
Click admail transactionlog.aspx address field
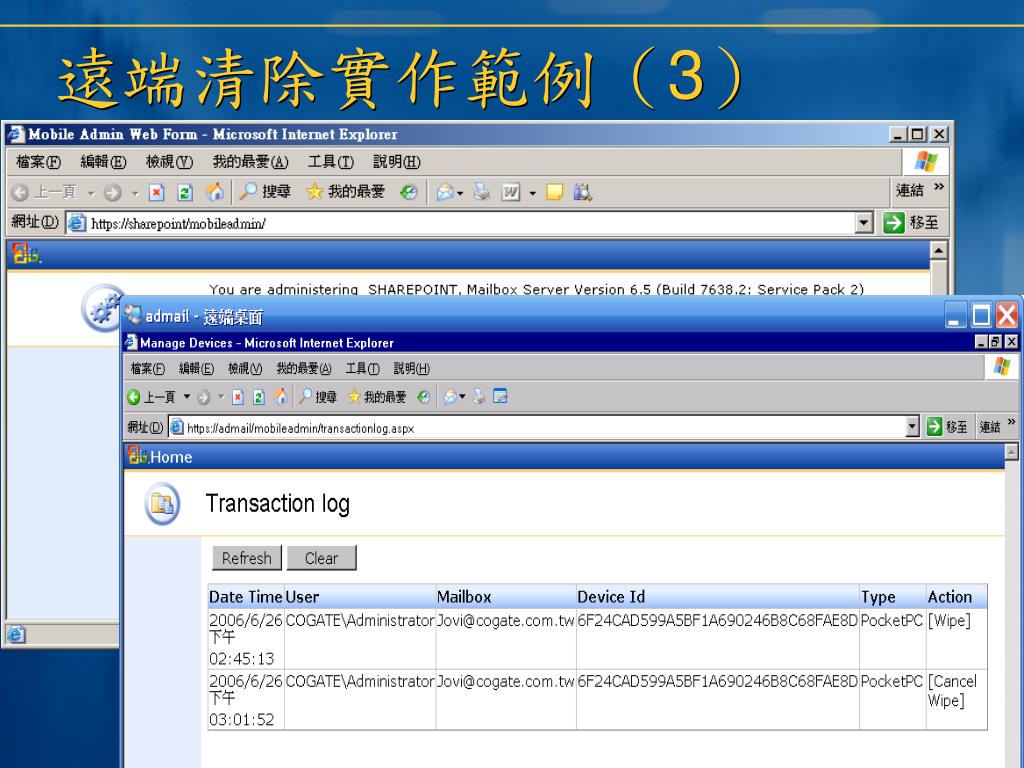point(537,428)
